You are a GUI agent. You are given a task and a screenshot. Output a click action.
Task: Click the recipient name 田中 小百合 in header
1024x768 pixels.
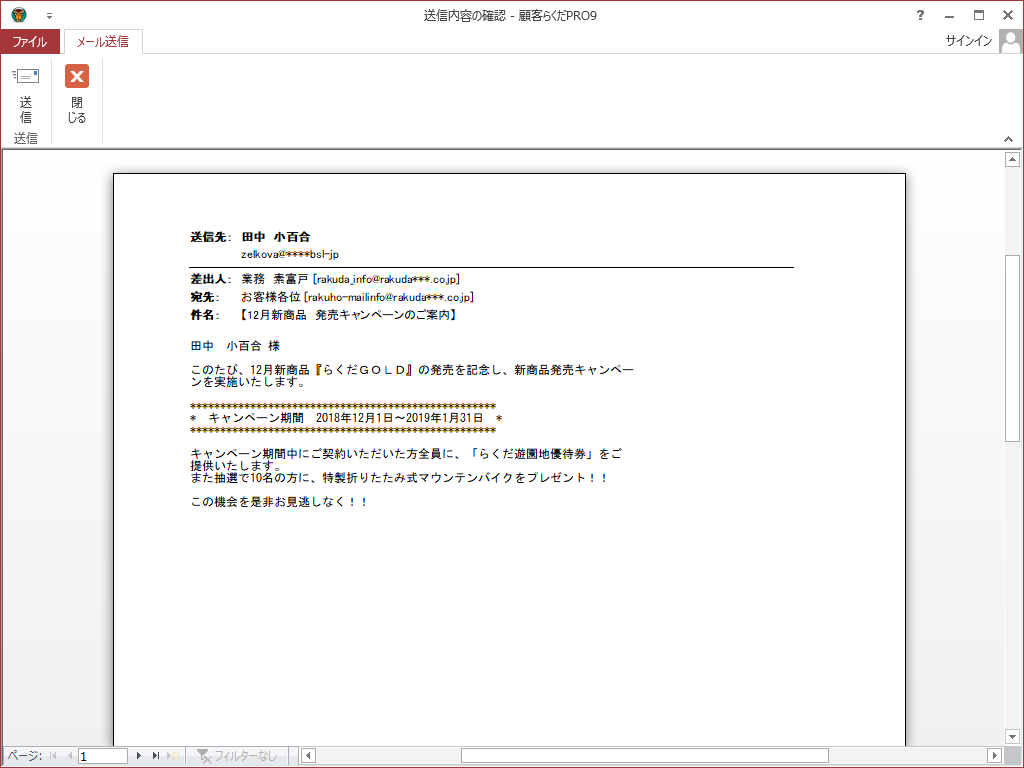[x=276, y=237]
